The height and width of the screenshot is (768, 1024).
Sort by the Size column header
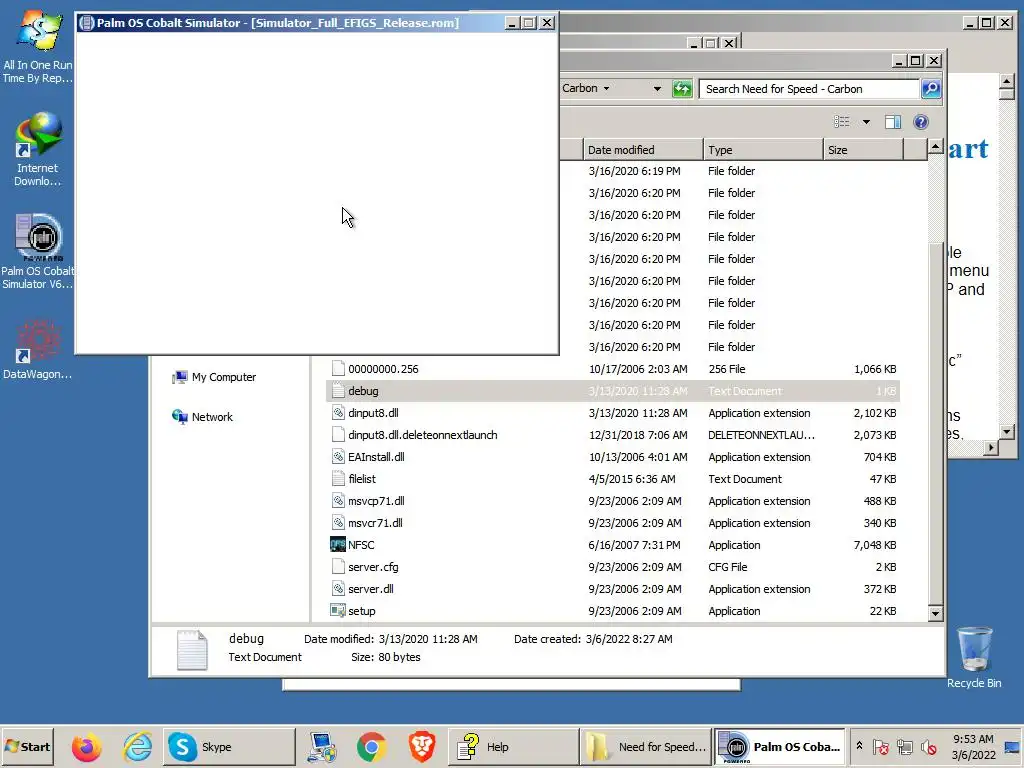(x=863, y=150)
